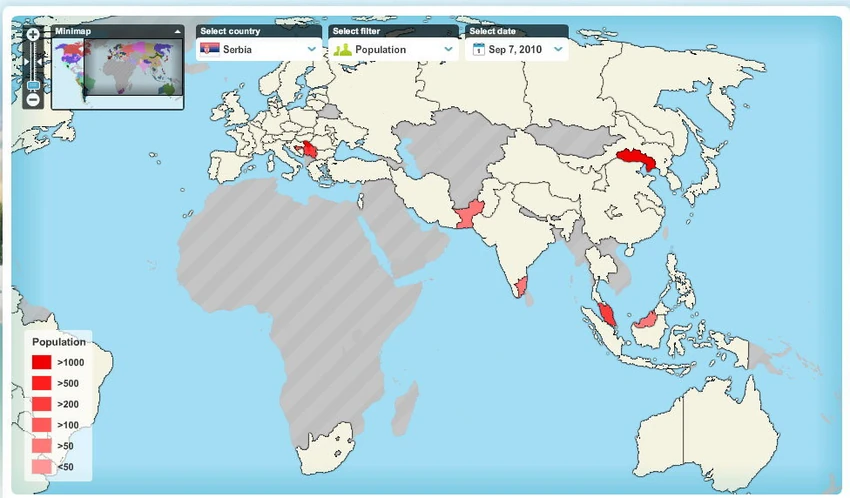Click the zoom out minus icon
This screenshot has height=498, width=850.
point(33,99)
